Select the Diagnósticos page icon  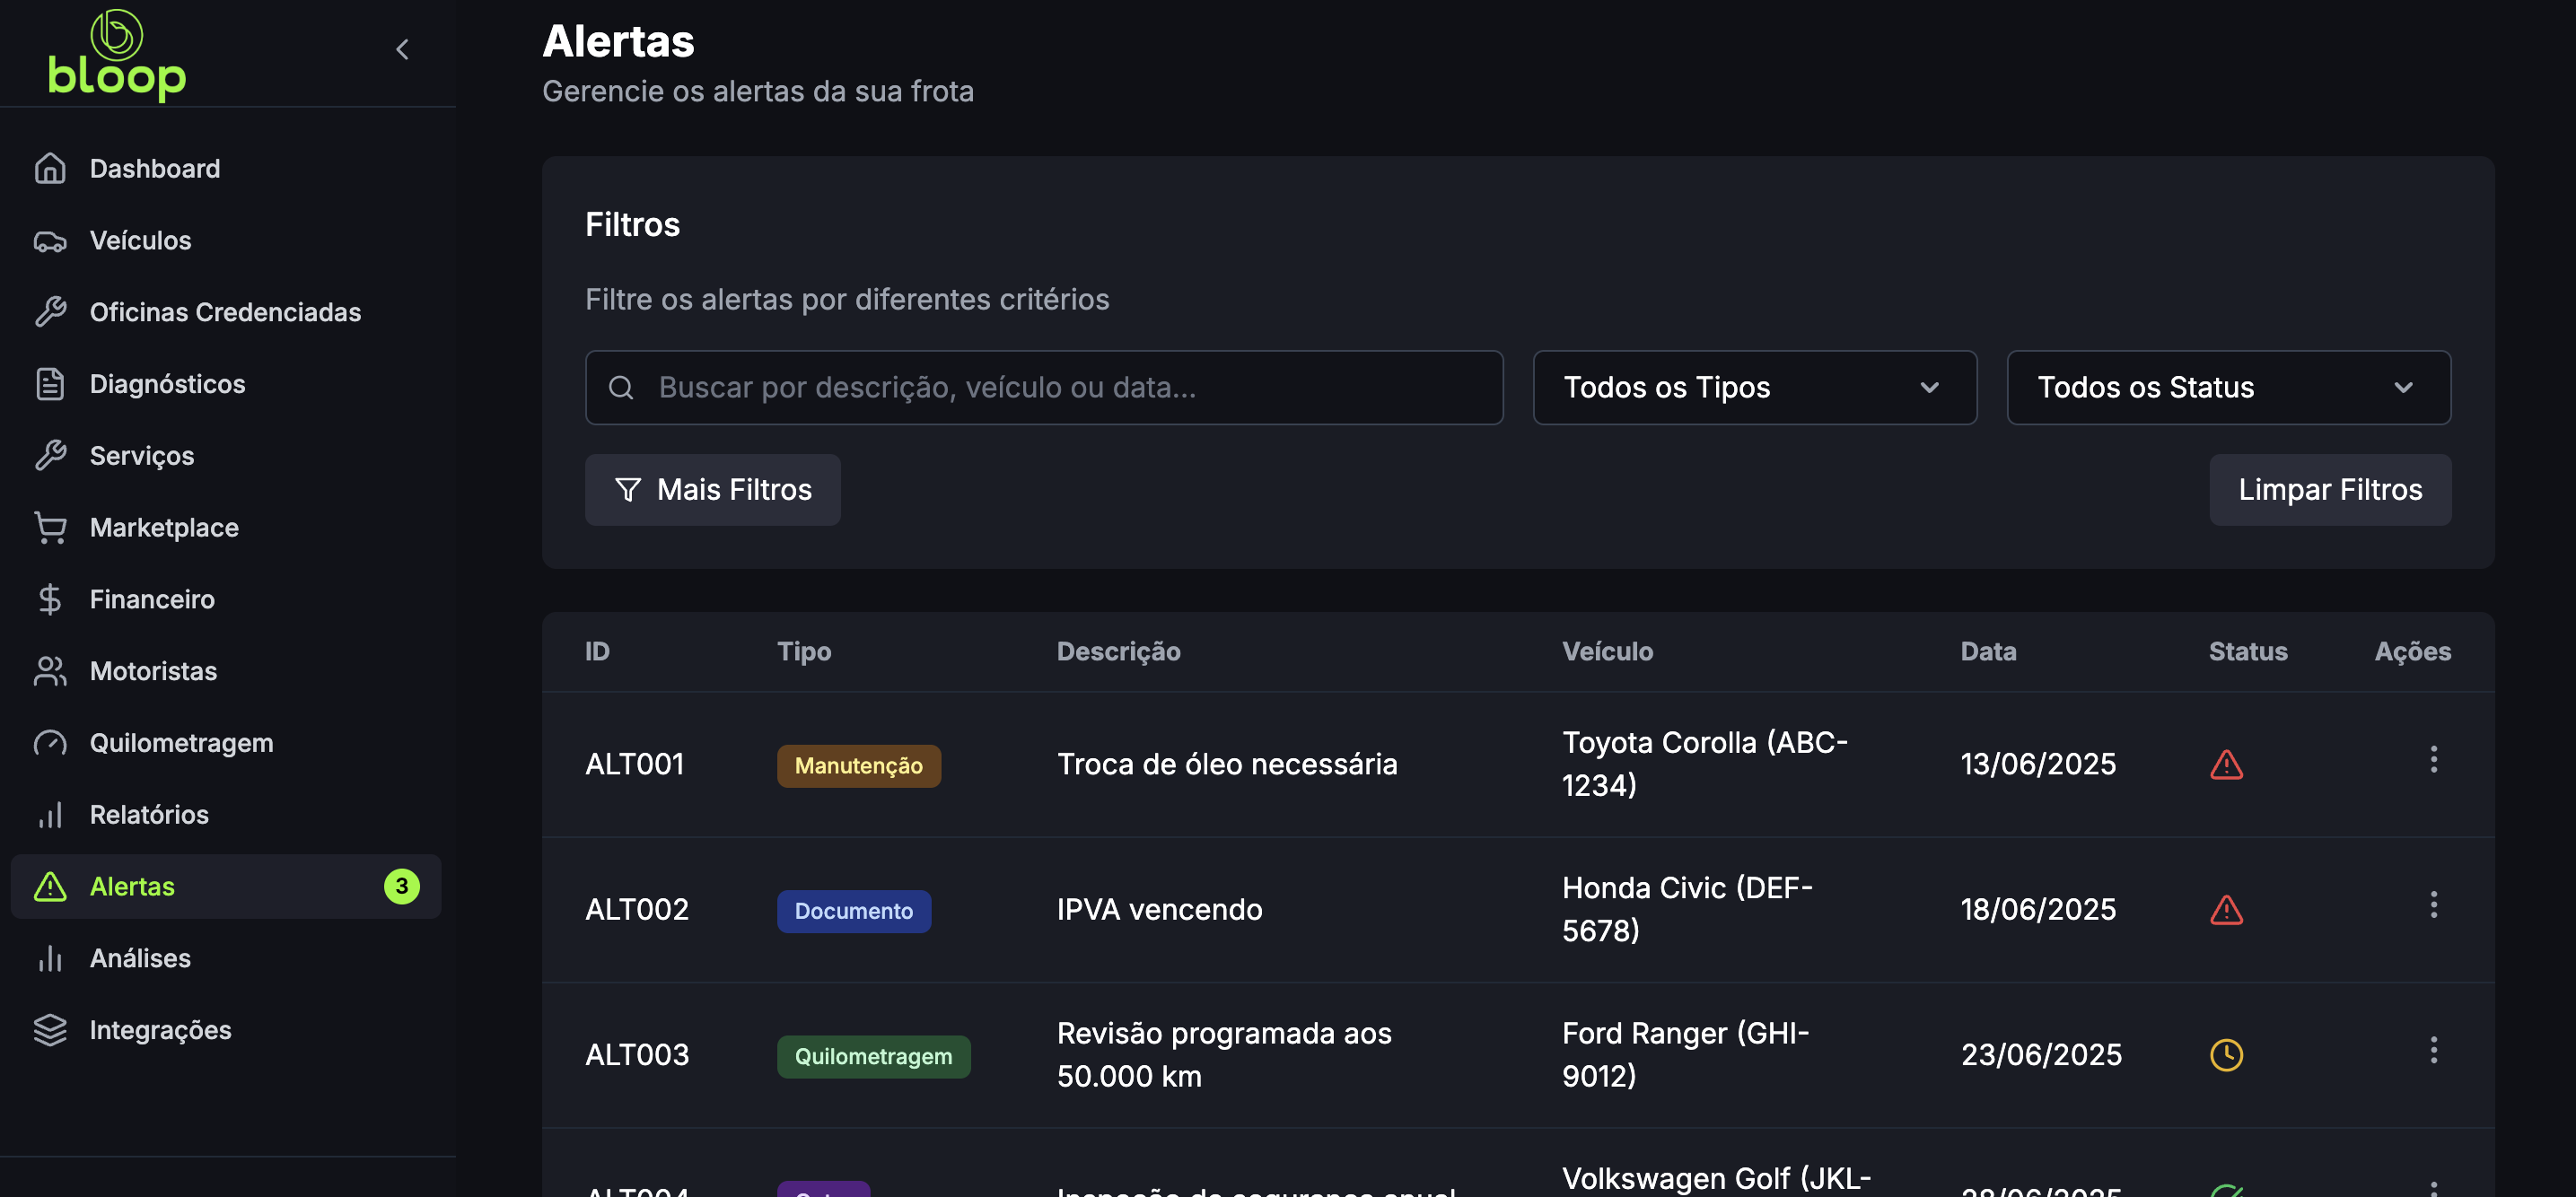point(50,384)
